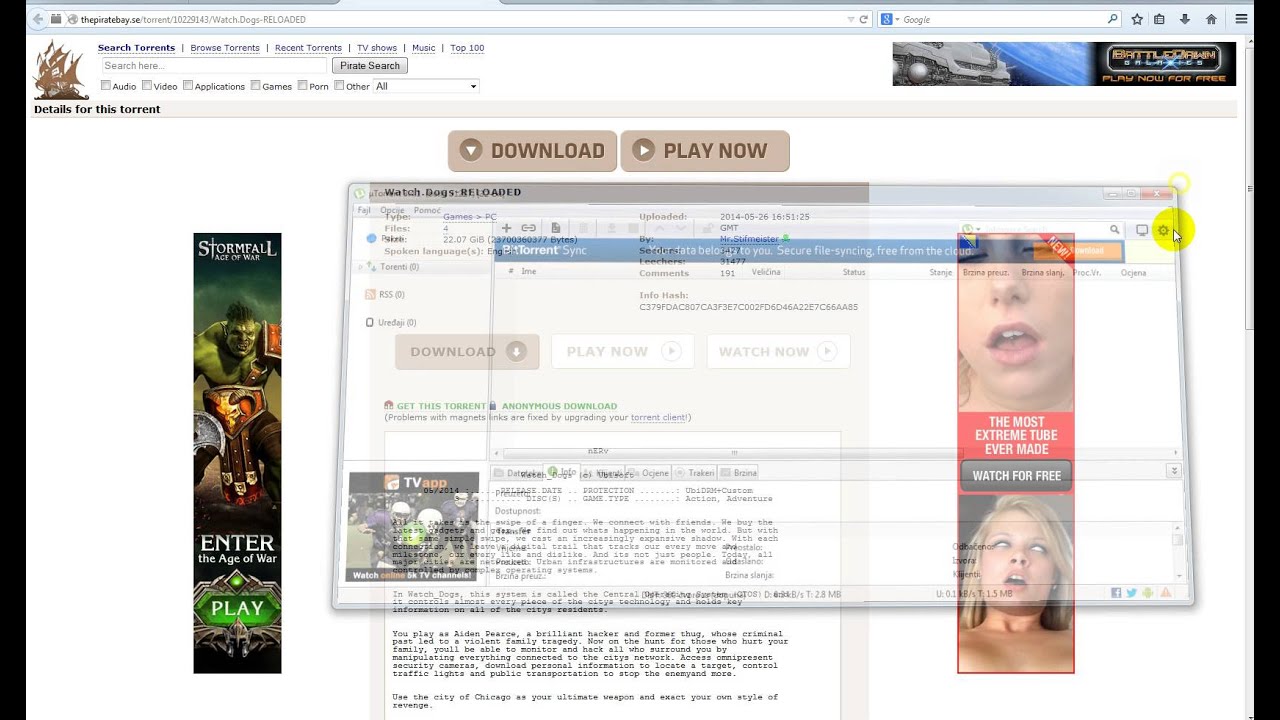1280x720 pixels.
Task: Open the Firefox bookmarks list icon
Action: (1159, 19)
